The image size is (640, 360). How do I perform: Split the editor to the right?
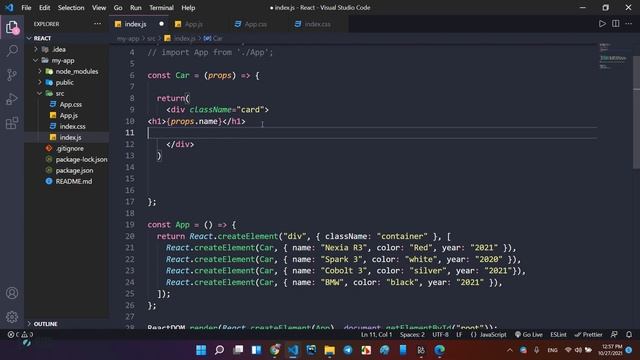click(x=616, y=24)
